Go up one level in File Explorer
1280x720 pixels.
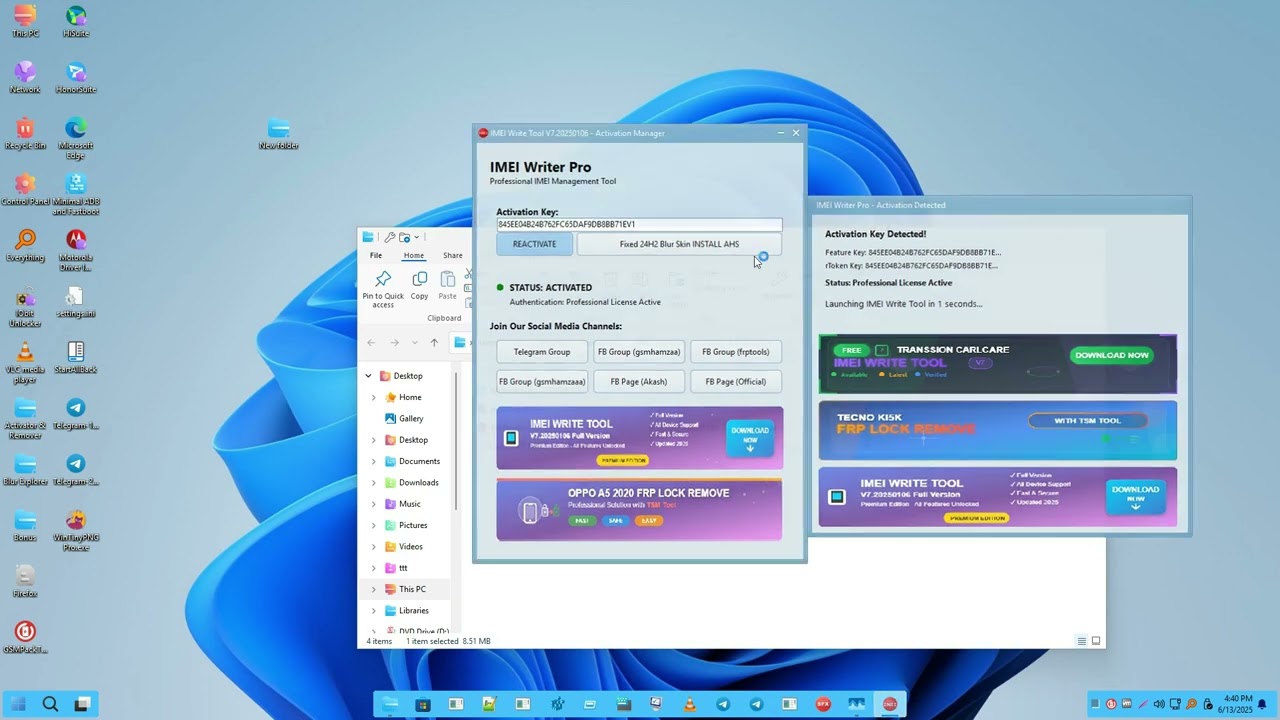pos(434,342)
